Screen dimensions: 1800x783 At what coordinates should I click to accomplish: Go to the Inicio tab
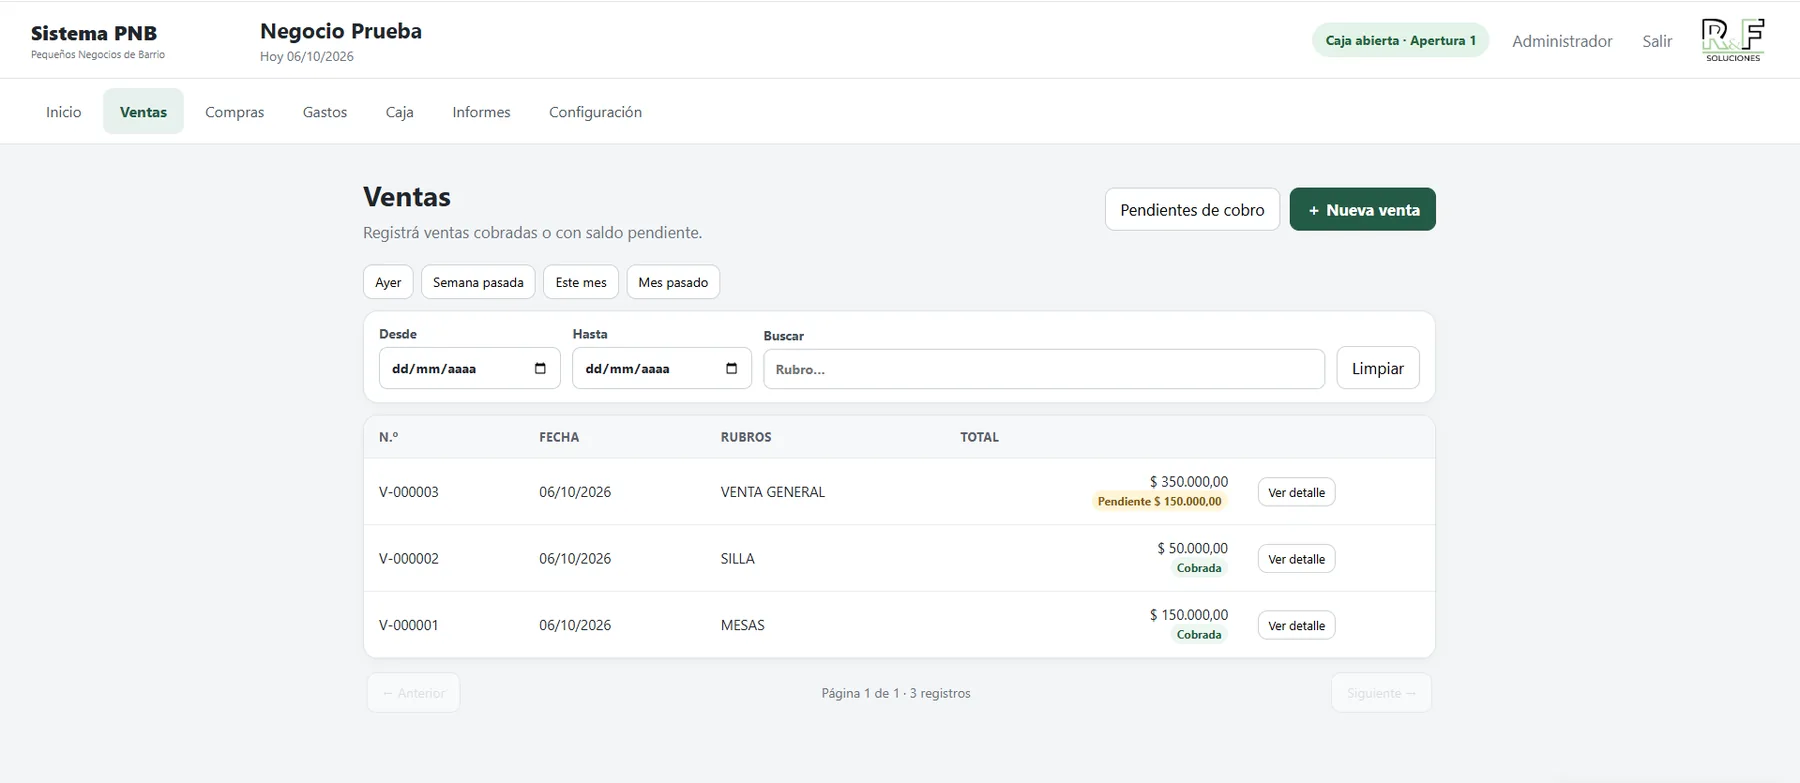click(x=63, y=112)
